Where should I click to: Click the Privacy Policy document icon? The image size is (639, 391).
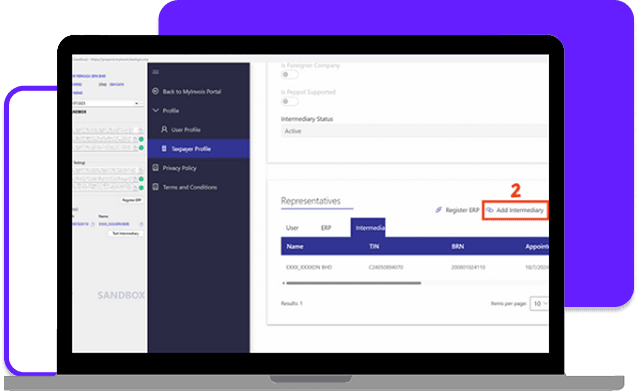click(x=155, y=168)
